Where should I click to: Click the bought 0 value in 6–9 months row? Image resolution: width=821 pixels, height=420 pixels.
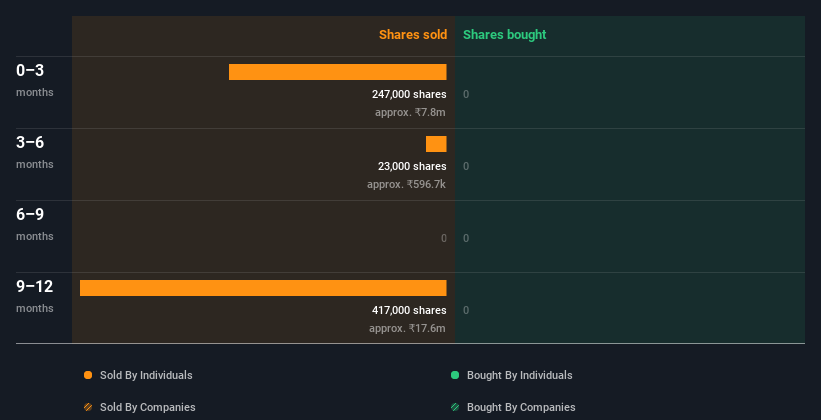click(466, 238)
